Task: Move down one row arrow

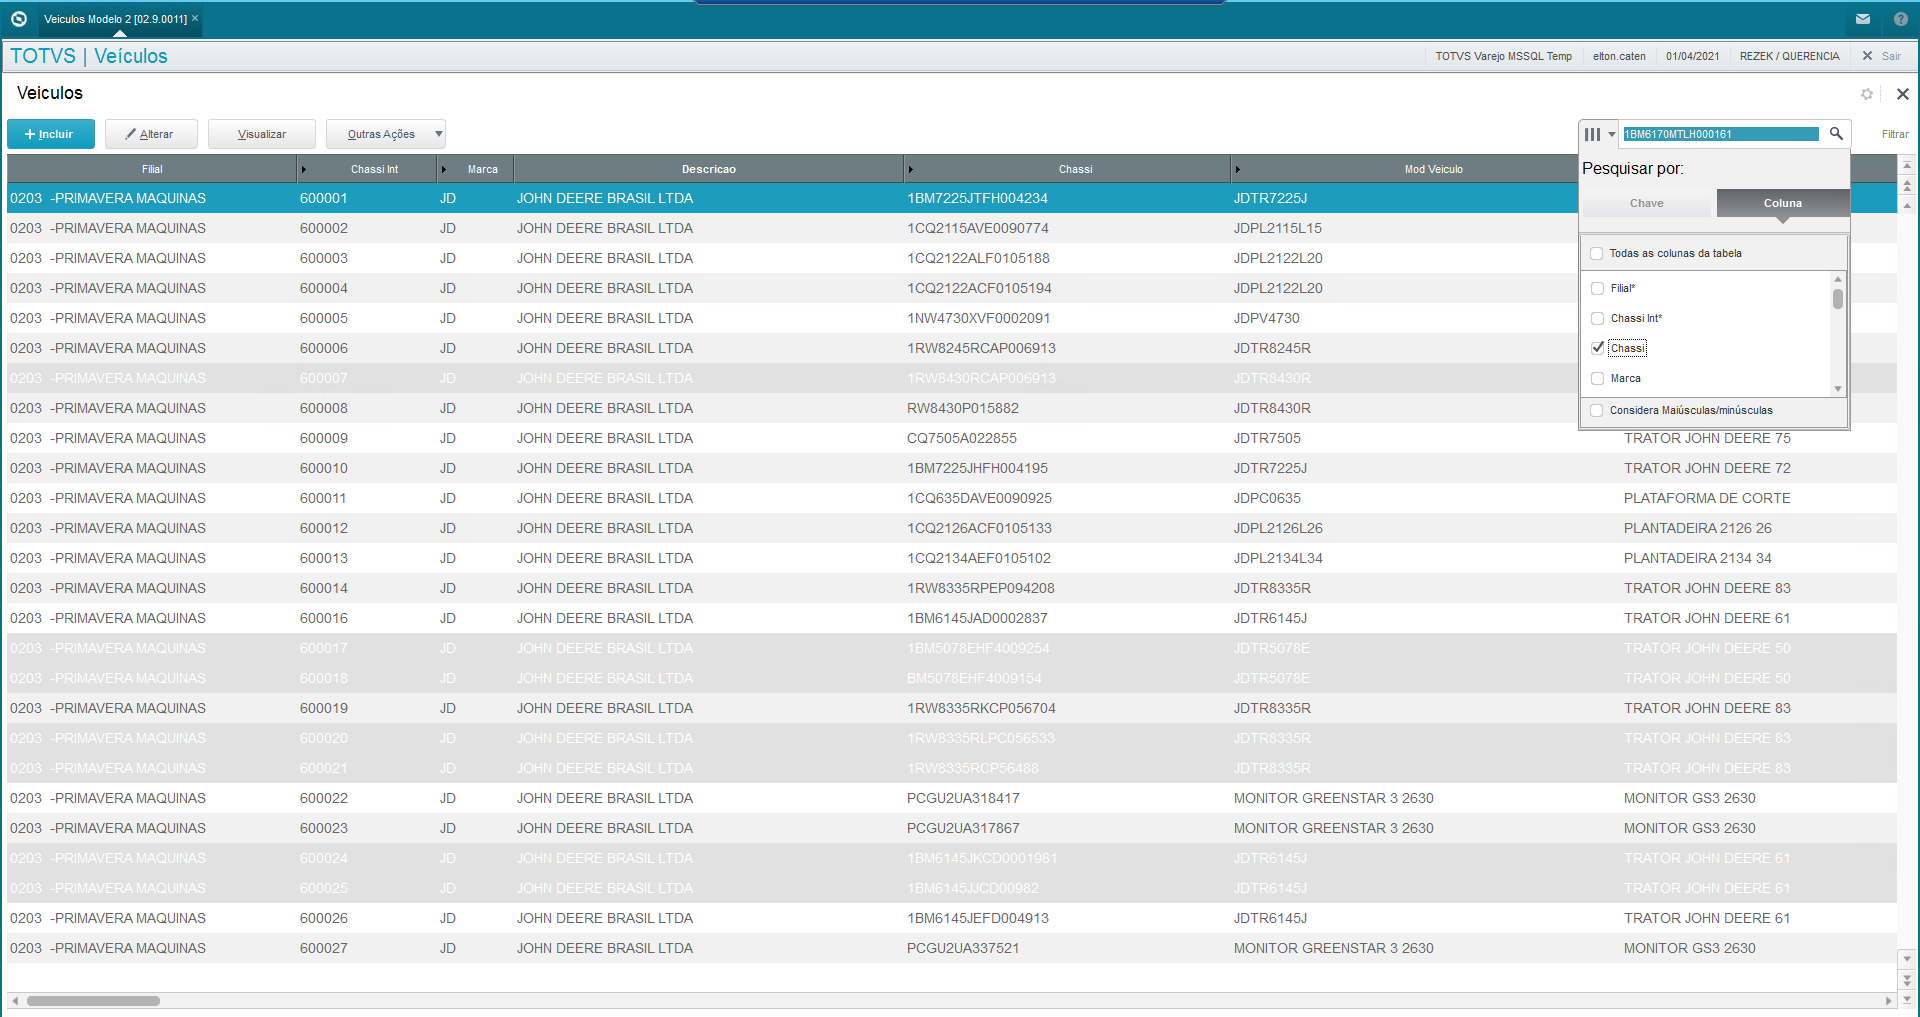Action: click(x=1907, y=959)
